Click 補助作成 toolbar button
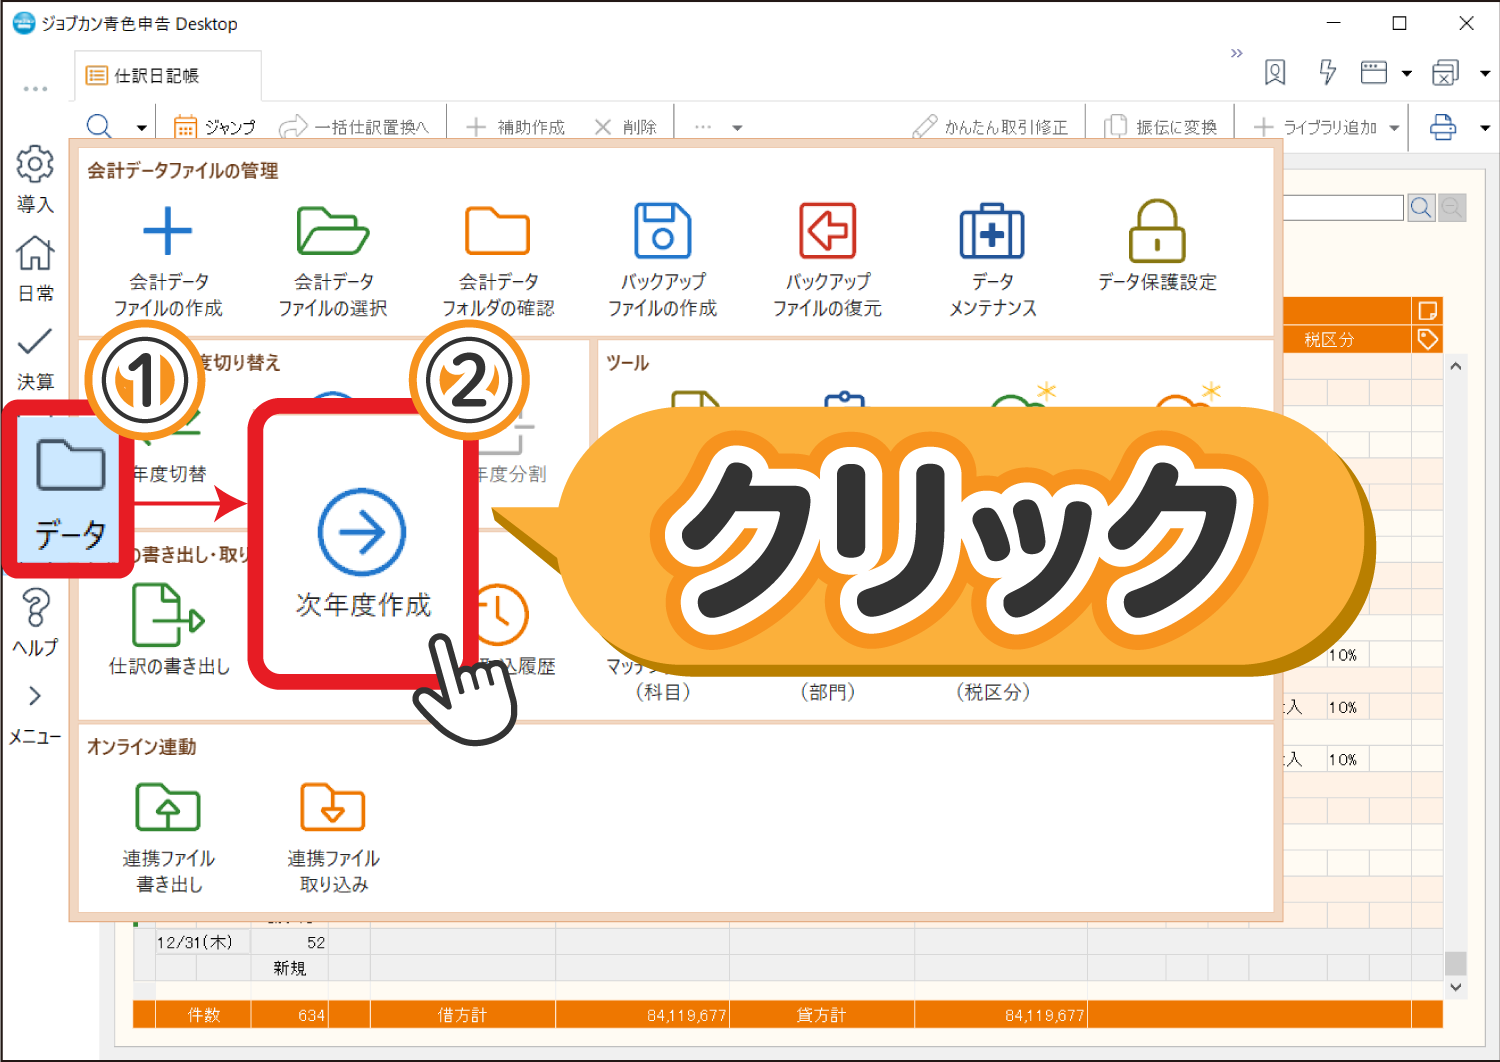This screenshot has height=1062, width=1500. click(515, 127)
